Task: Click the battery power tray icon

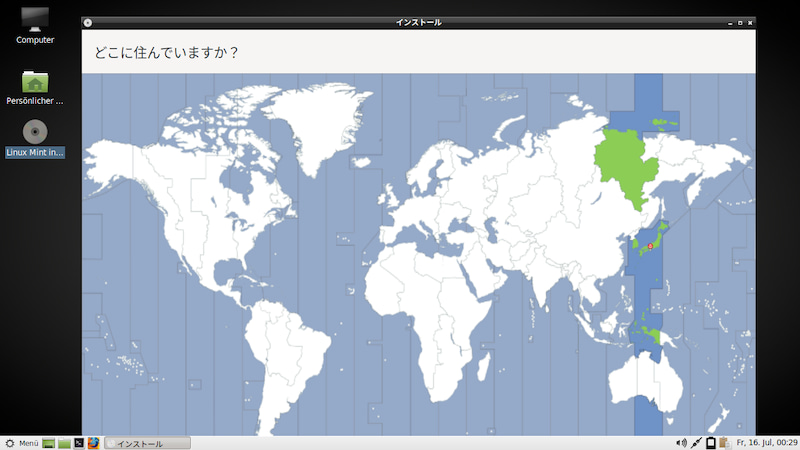Action: tap(710, 443)
